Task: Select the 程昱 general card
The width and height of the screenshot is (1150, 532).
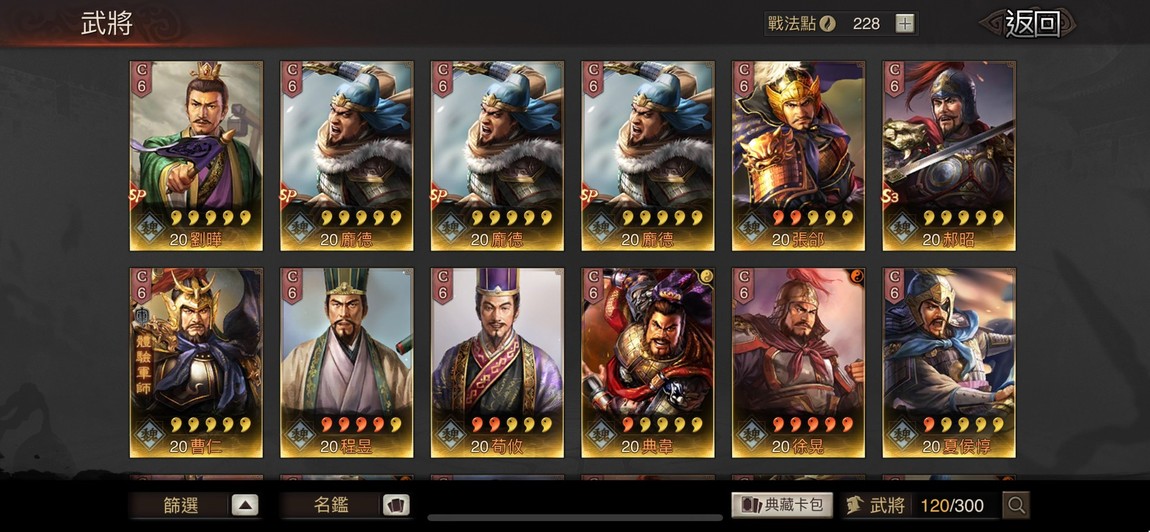Action: (x=346, y=363)
